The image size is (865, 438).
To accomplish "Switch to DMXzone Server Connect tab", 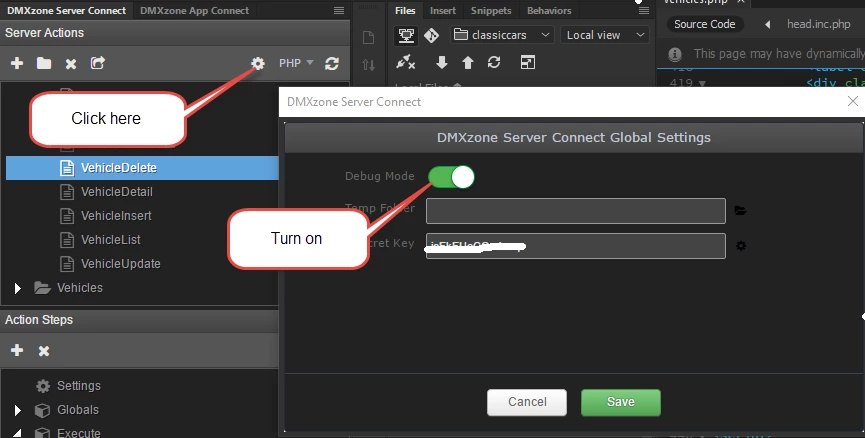I will [x=66, y=10].
